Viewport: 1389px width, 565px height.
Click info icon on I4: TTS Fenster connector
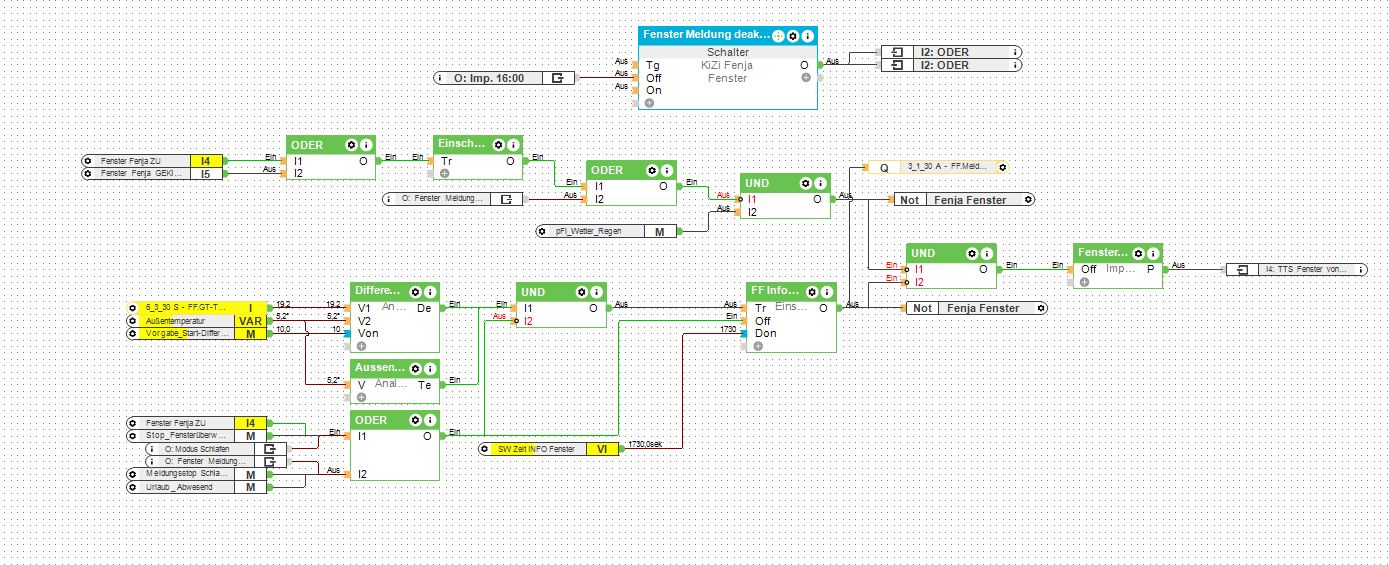point(1360,269)
